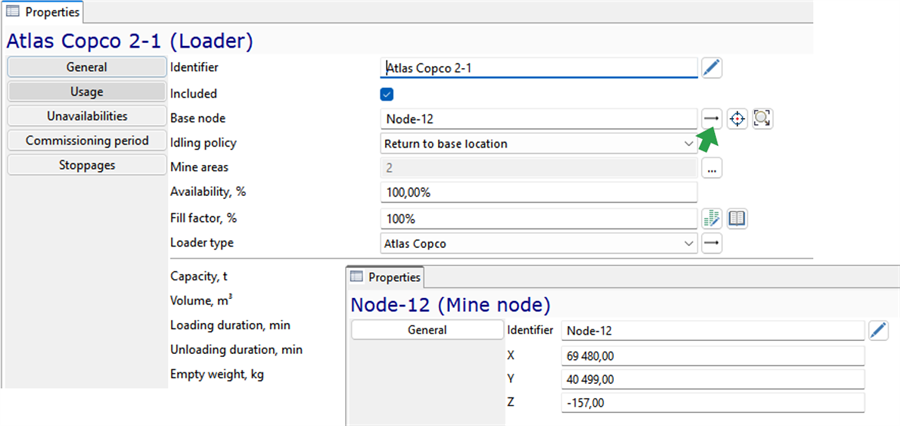Open the General section for the loader

coord(87,67)
